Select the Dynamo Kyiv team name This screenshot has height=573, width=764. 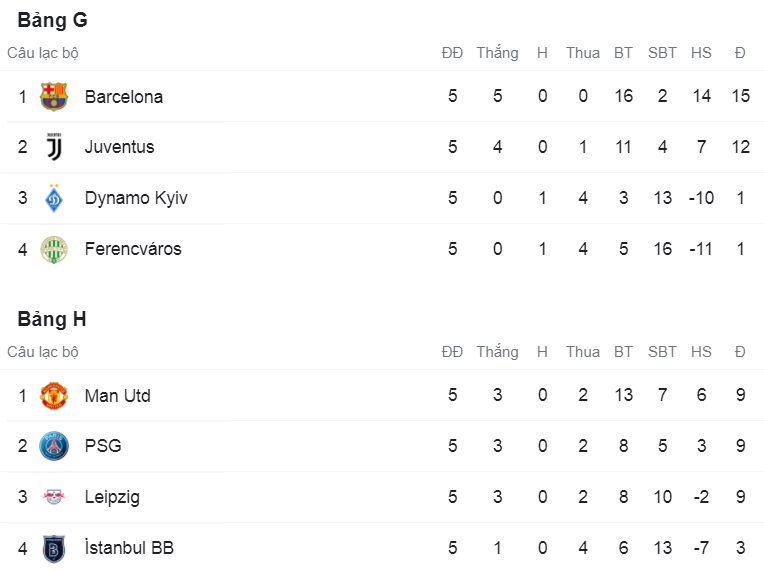[135, 198]
